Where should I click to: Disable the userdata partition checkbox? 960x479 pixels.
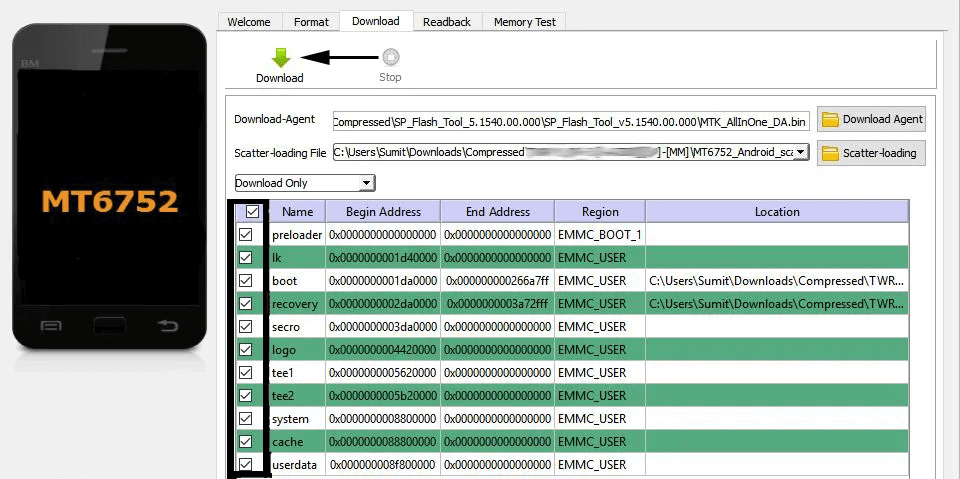pos(245,465)
